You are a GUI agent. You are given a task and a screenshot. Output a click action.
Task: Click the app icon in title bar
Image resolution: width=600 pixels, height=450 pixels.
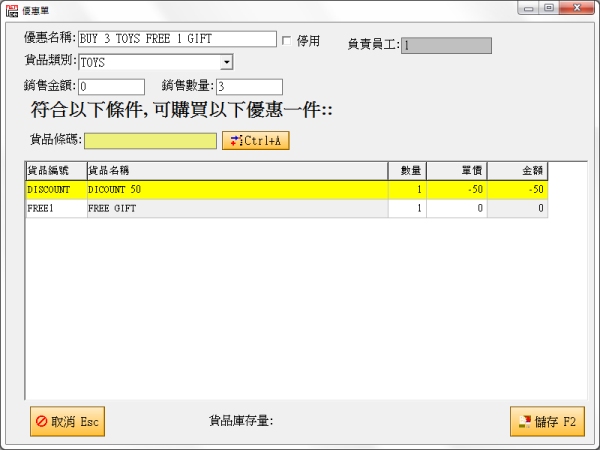(x=12, y=11)
